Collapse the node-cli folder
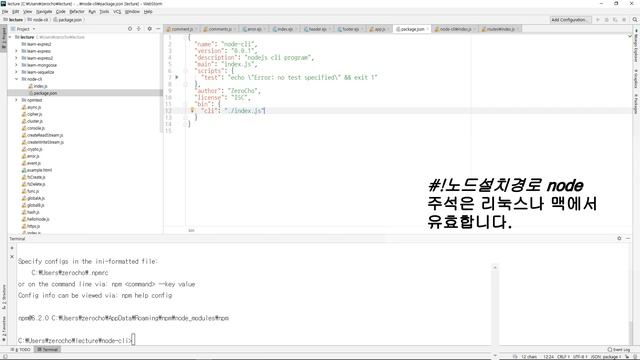The height and width of the screenshot is (360, 640). tap(16, 79)
